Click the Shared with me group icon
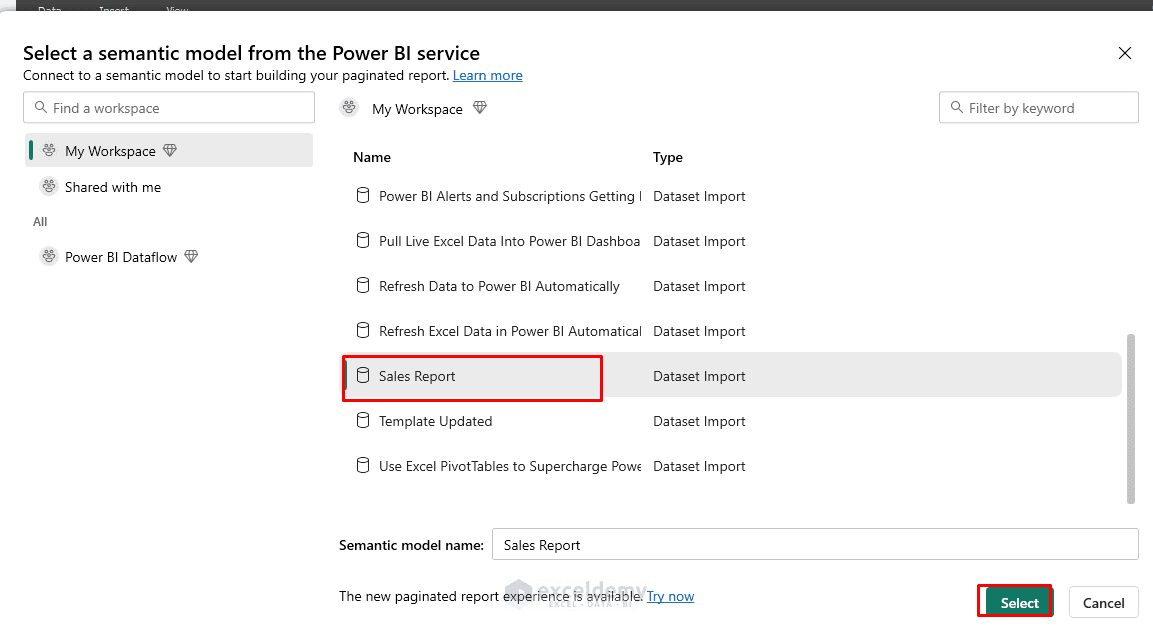Image resolution: width=1153 pixels, height=626 pixels. point(49,186)
